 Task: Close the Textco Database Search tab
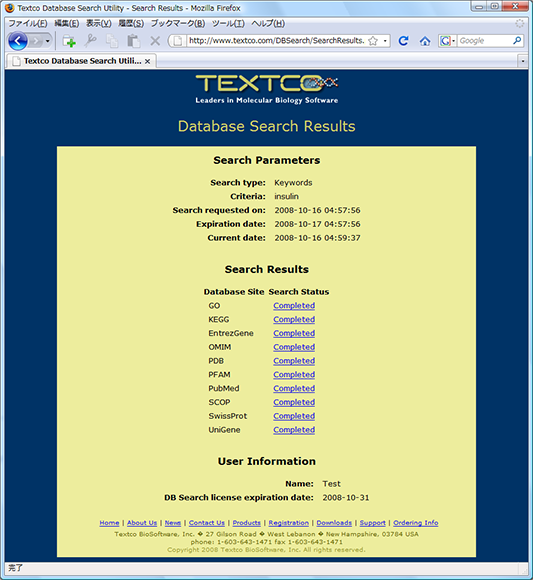147,61
